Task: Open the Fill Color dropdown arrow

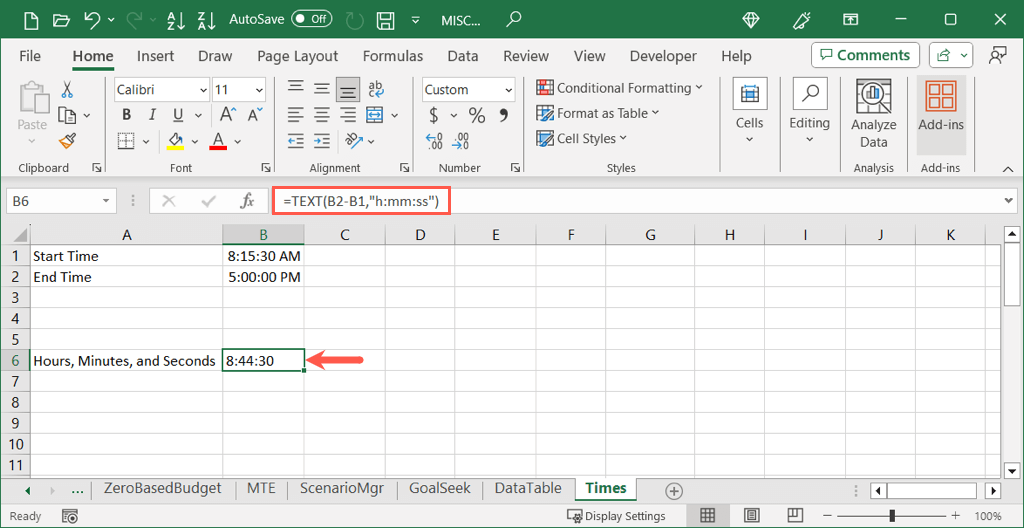Action: [195, 141]
